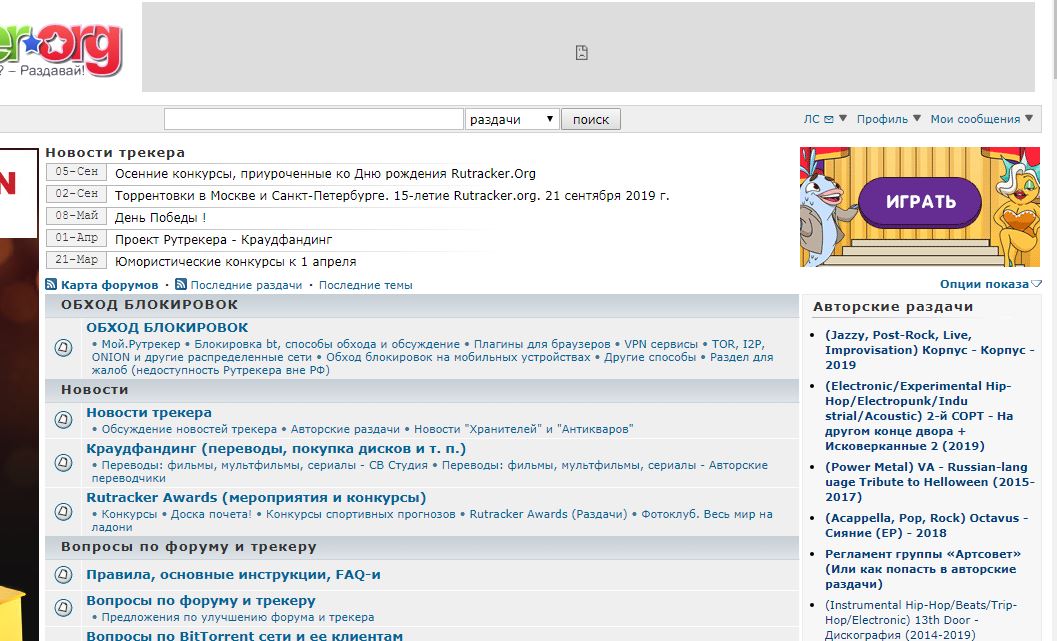
Task: Click the forum icon beside Rutracker Awards
Action: pyautogui.click(x=63, y=511)
